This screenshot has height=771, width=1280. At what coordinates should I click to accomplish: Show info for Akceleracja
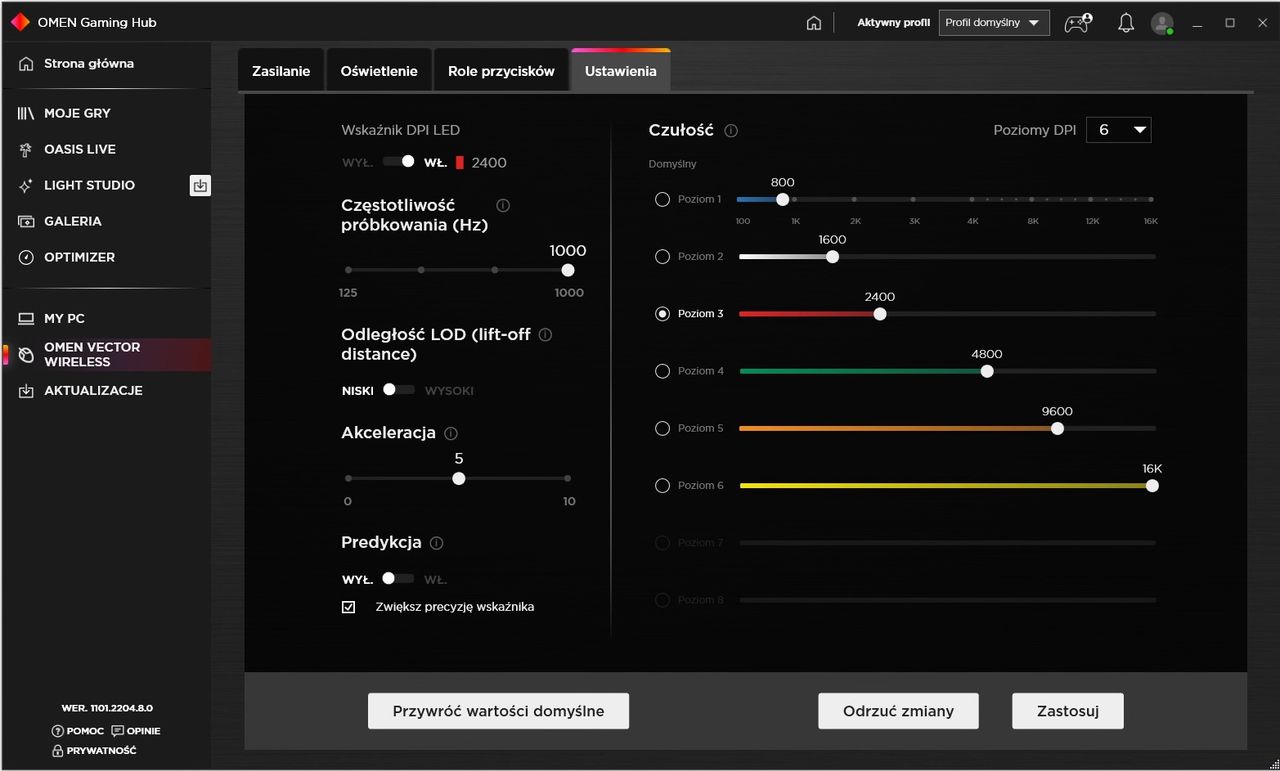pos(451,434)
